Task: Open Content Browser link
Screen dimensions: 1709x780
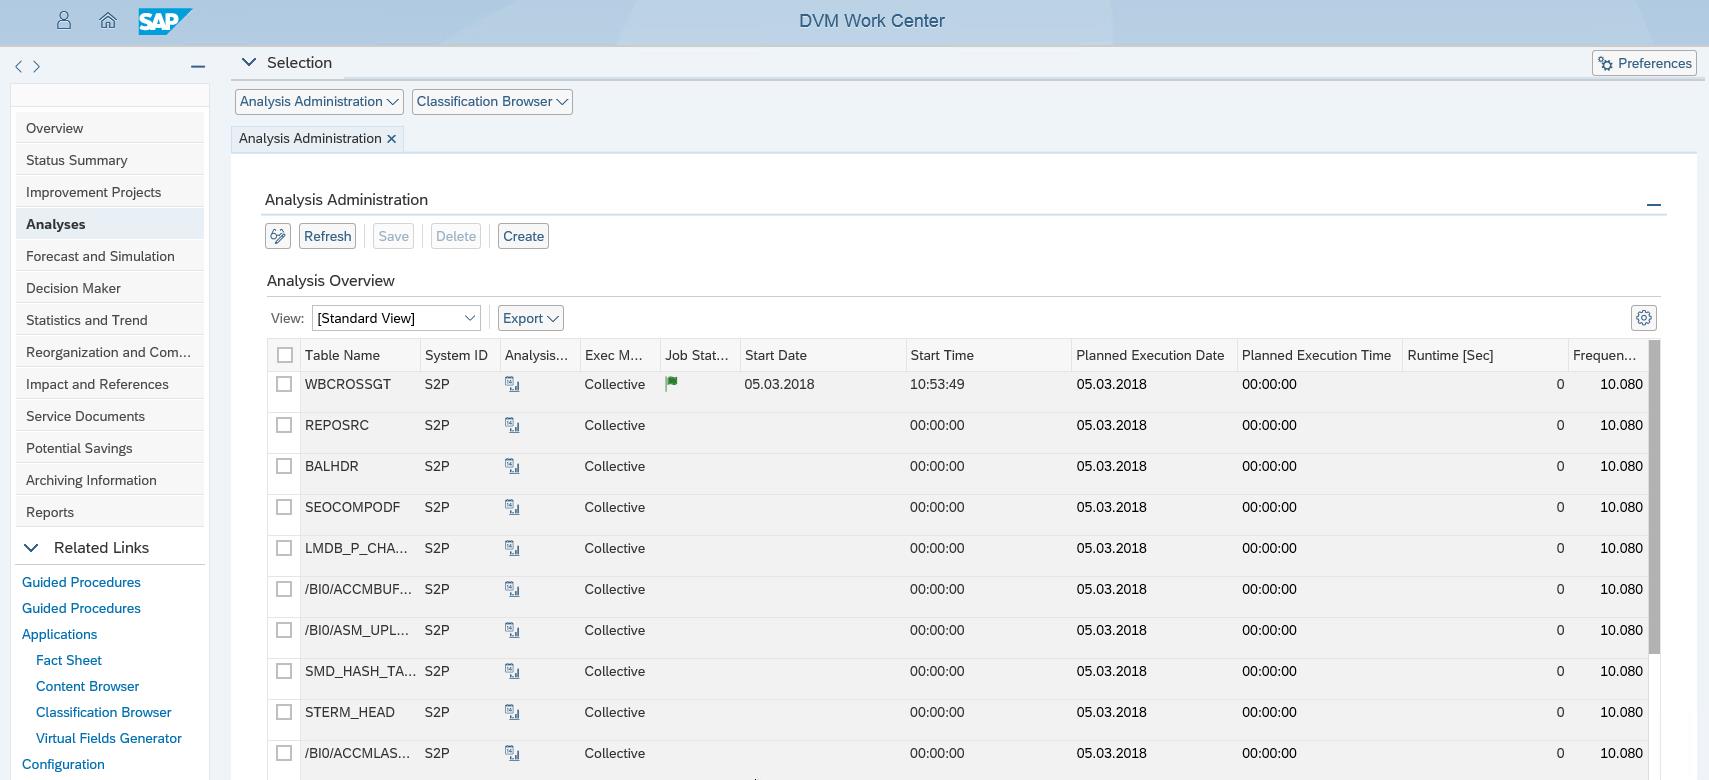Action: 87,686
